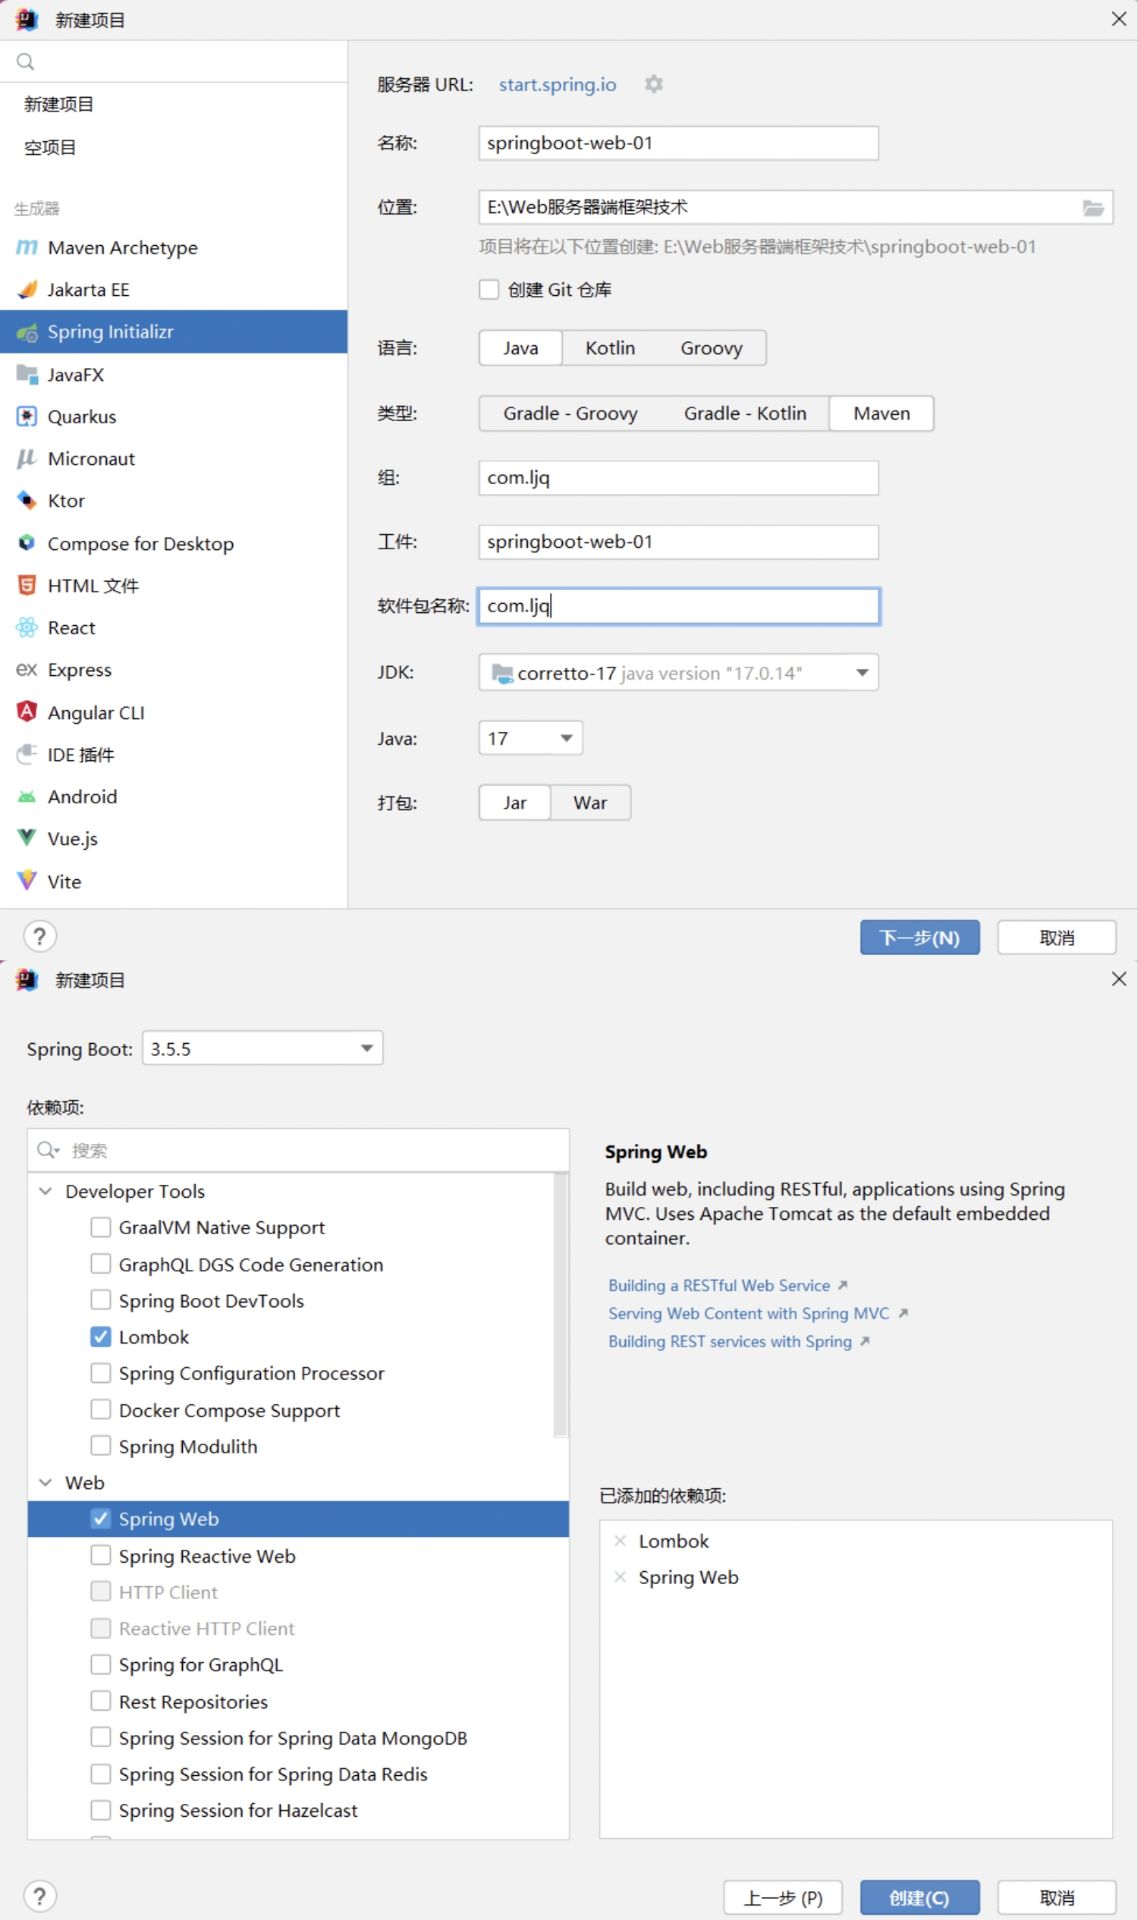The width and height of the screenshot is (1138, 1920).
Task: Check Spring Modulith dependency
Action: click(100, 1446)
